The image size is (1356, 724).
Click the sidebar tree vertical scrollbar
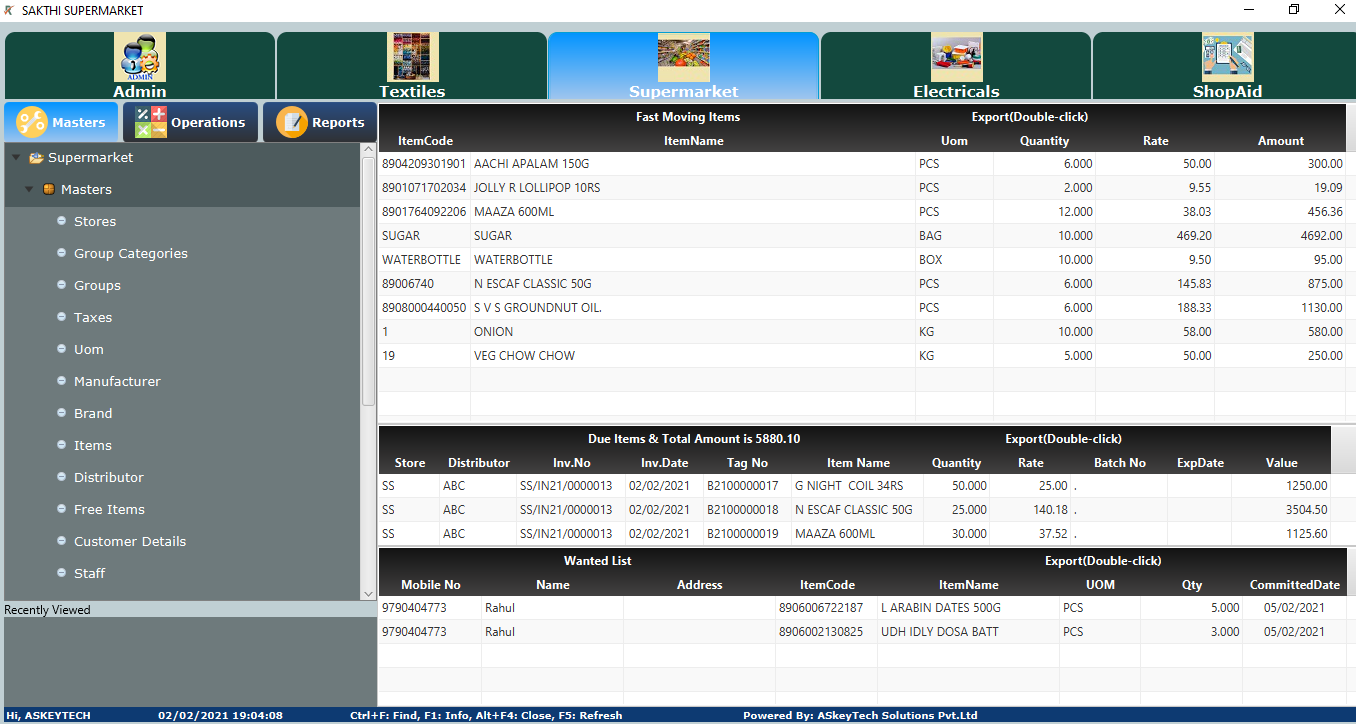point(368,280)
